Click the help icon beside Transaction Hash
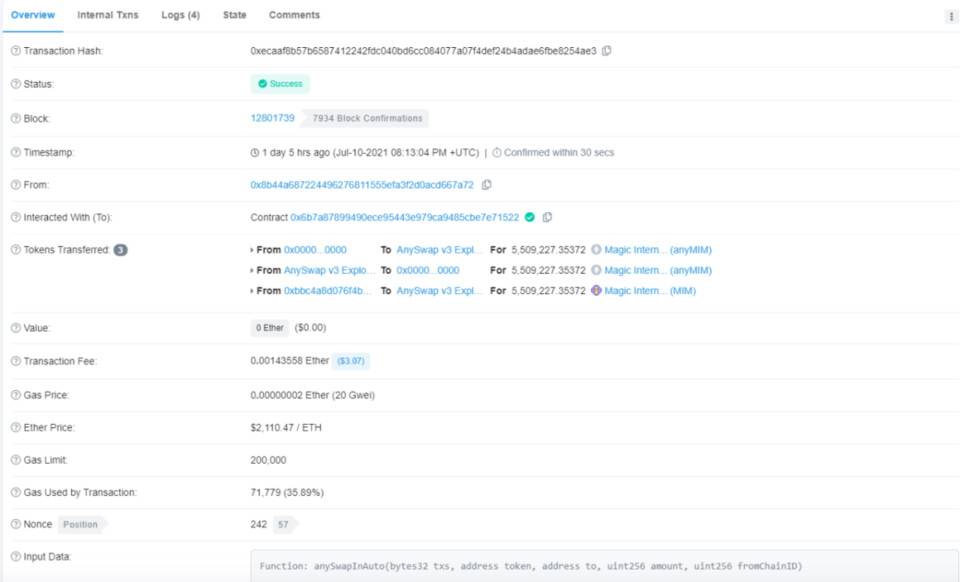This screenshot has width=960, height=582. coord(15,51)
